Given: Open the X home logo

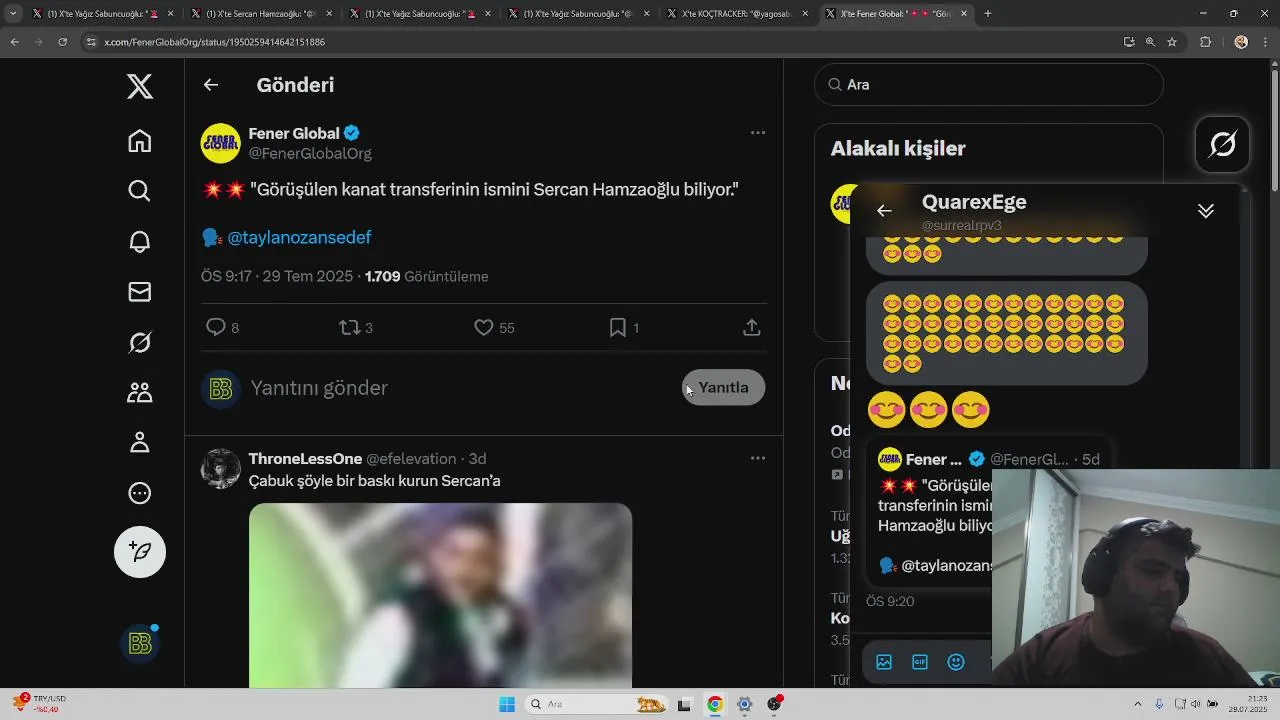Looking at the screenshot, I should [140, 86].
